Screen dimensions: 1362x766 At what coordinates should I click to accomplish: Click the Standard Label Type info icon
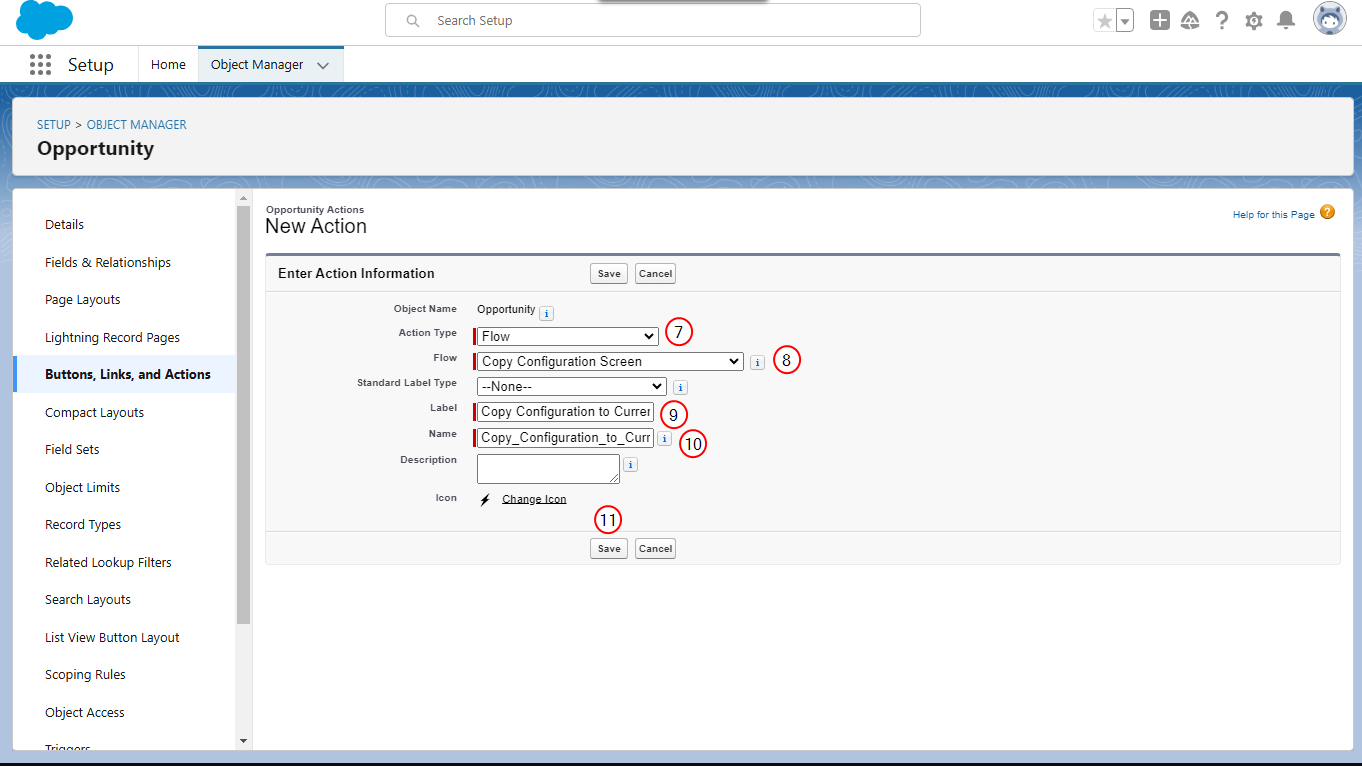[x=680, y=387]
